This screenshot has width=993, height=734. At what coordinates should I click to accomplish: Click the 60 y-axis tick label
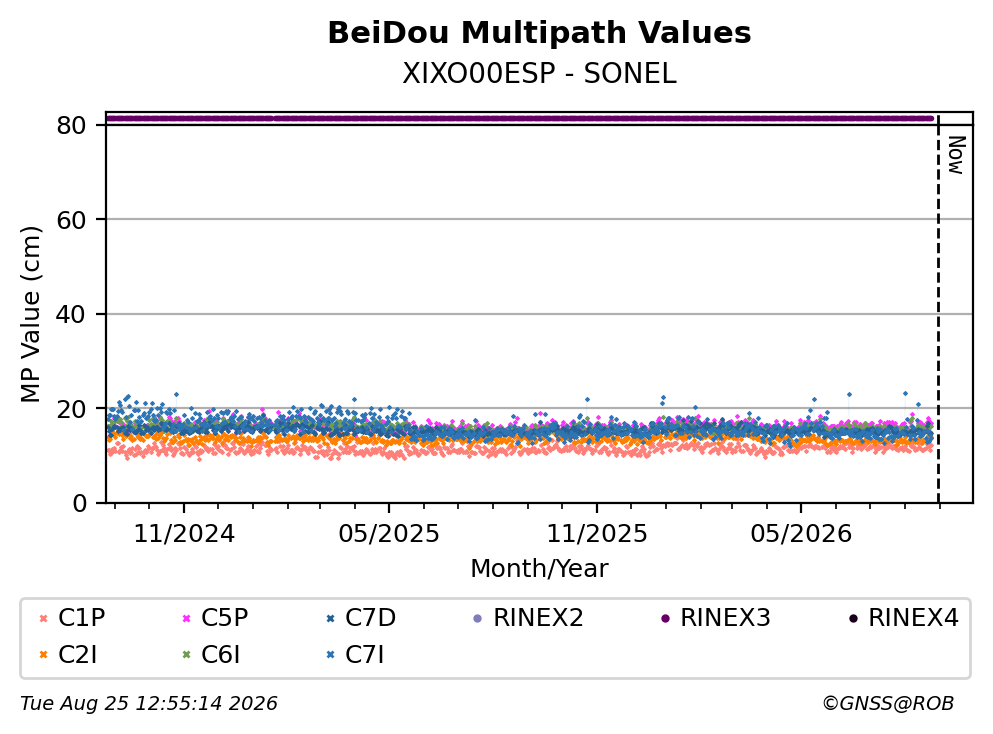click(71, 220)
